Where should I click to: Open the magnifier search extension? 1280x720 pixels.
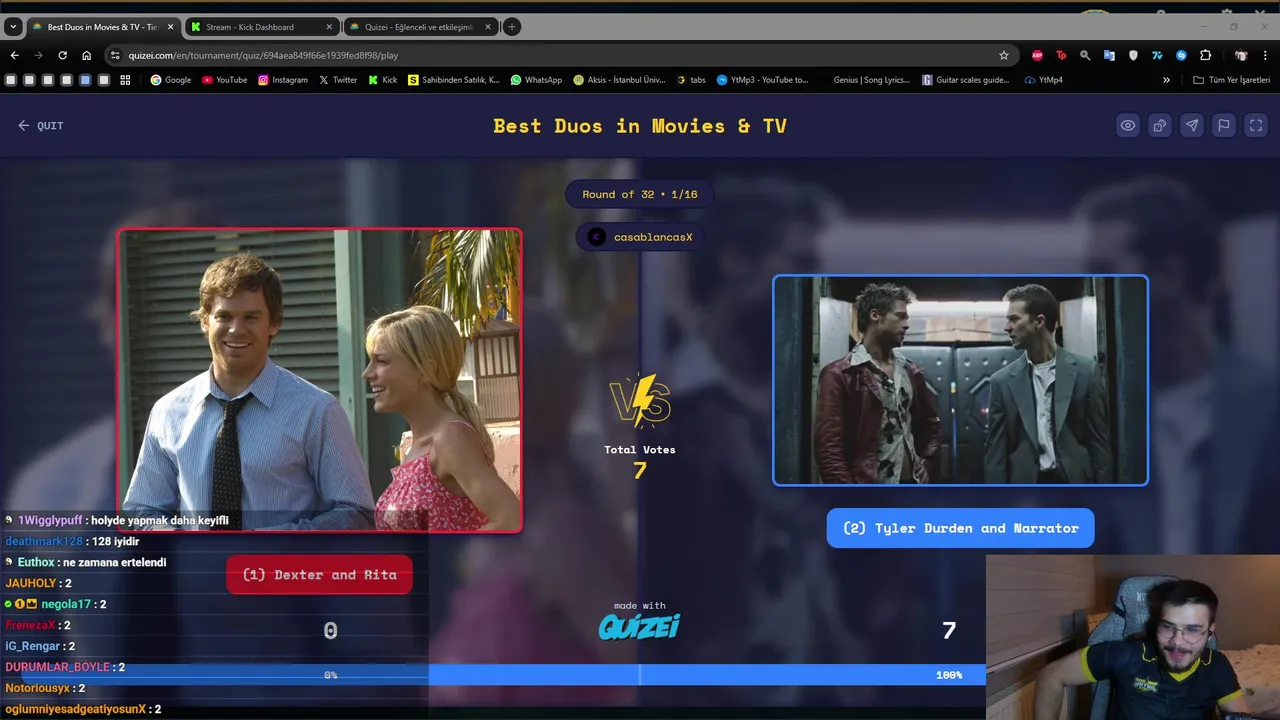click(1085, 55)
